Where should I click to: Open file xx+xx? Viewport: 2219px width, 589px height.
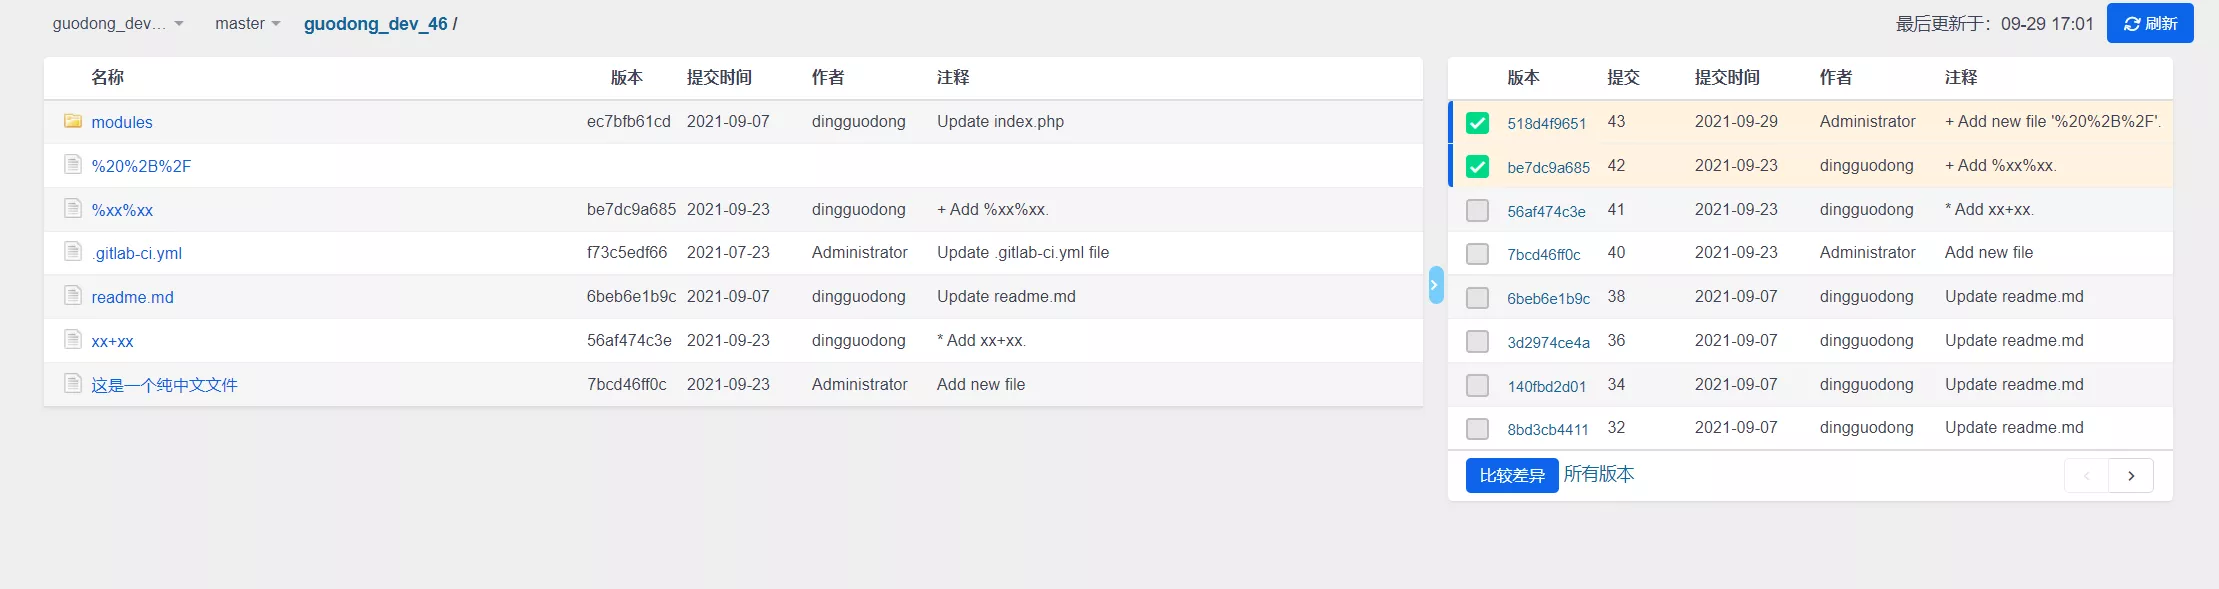[x=112, y=341]
